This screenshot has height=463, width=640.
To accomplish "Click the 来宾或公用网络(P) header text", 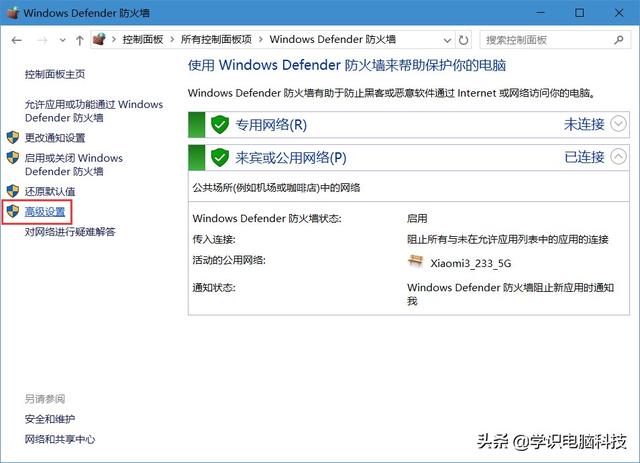I will (x=291, y=158).
